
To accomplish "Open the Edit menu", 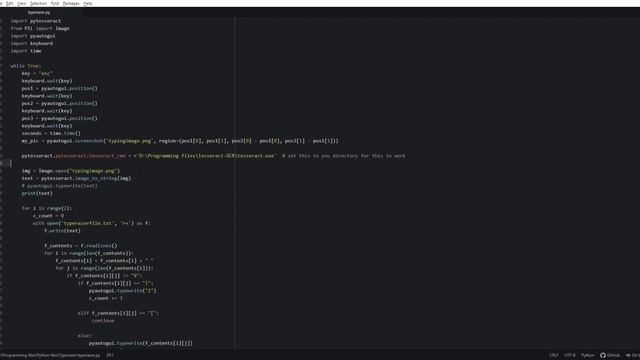I will [x=9, y=3].
